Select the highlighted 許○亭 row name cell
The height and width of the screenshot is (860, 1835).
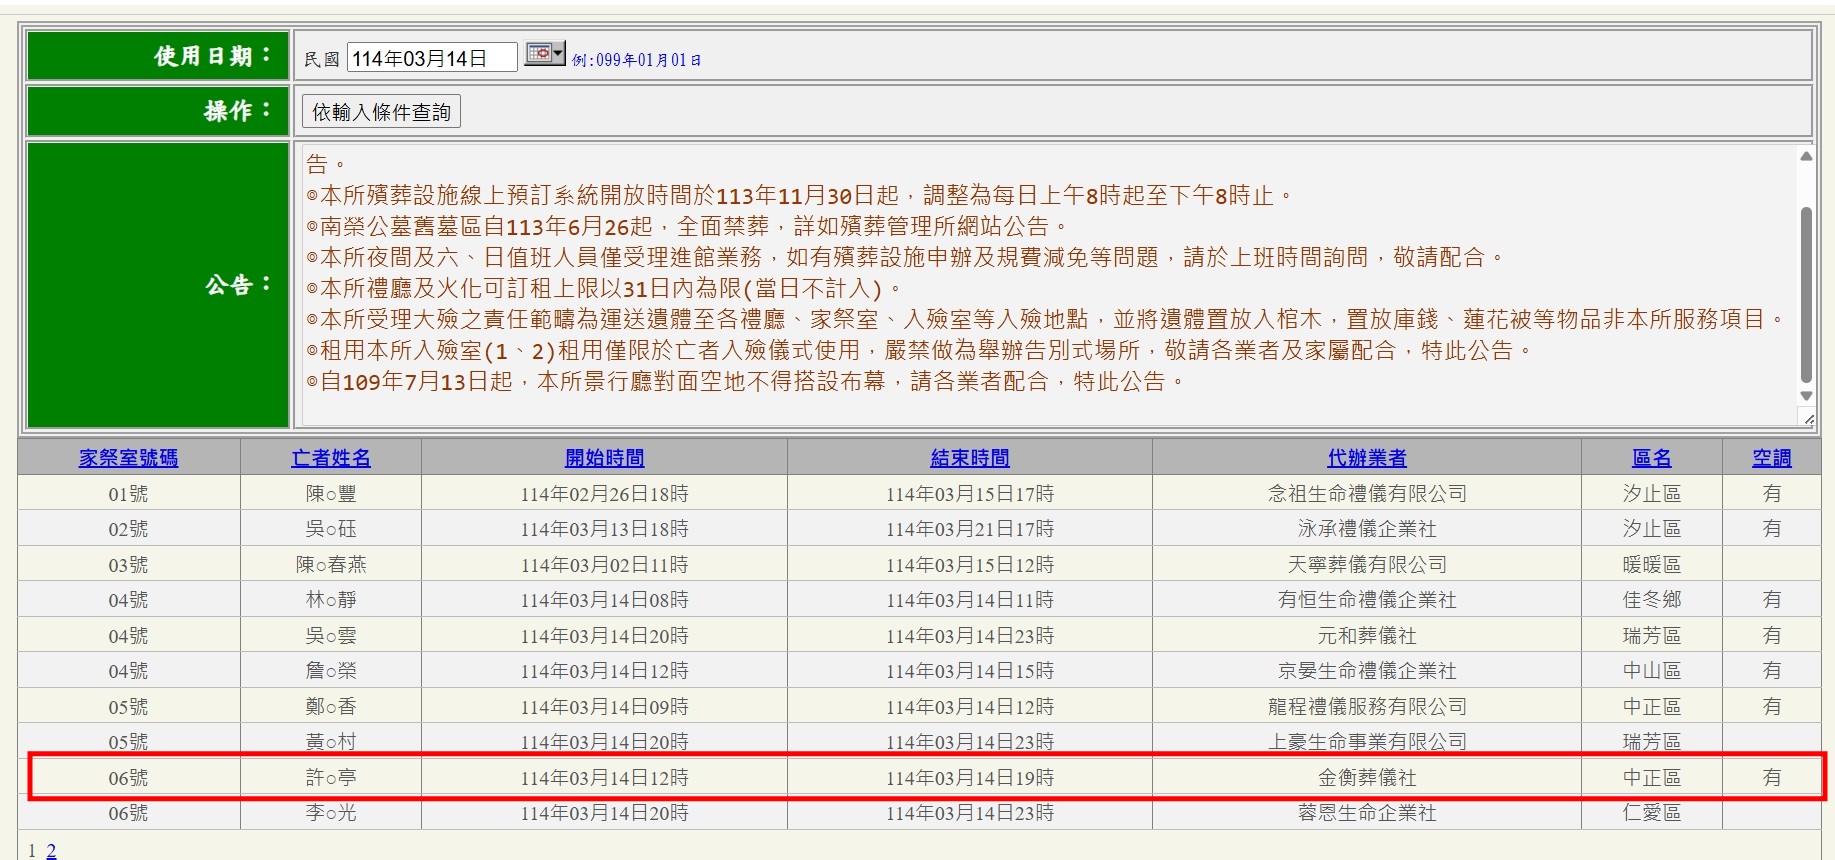(331, 778)
